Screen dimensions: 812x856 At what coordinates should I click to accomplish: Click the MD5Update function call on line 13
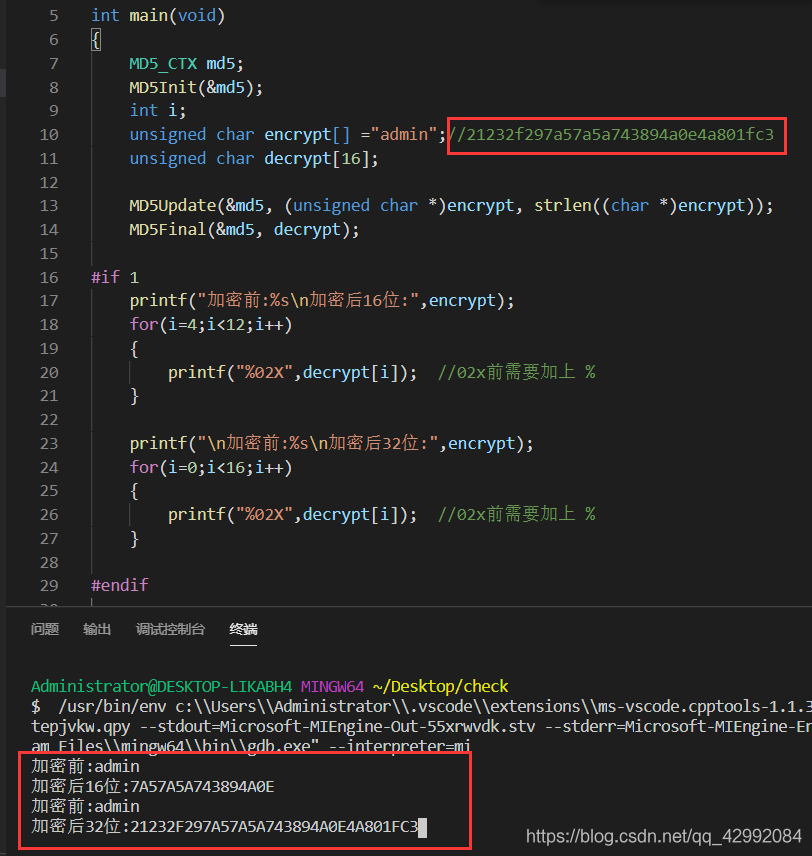tap(451, 206)
